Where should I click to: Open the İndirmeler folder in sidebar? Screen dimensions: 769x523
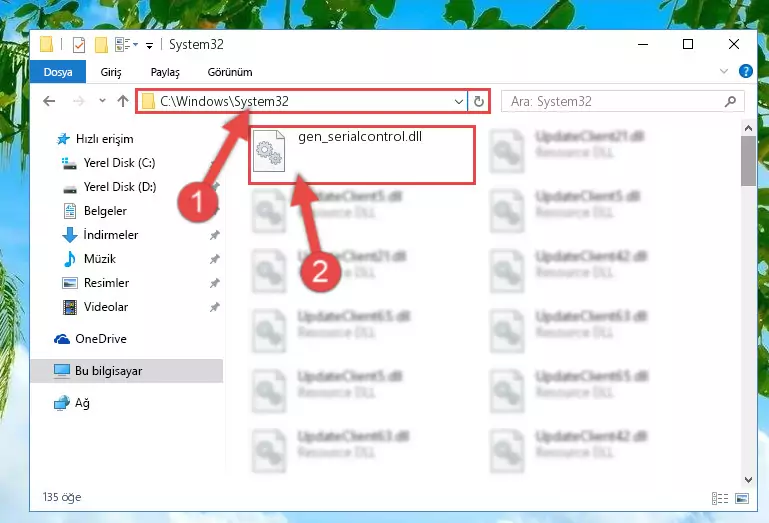click(x=101, y=235)
